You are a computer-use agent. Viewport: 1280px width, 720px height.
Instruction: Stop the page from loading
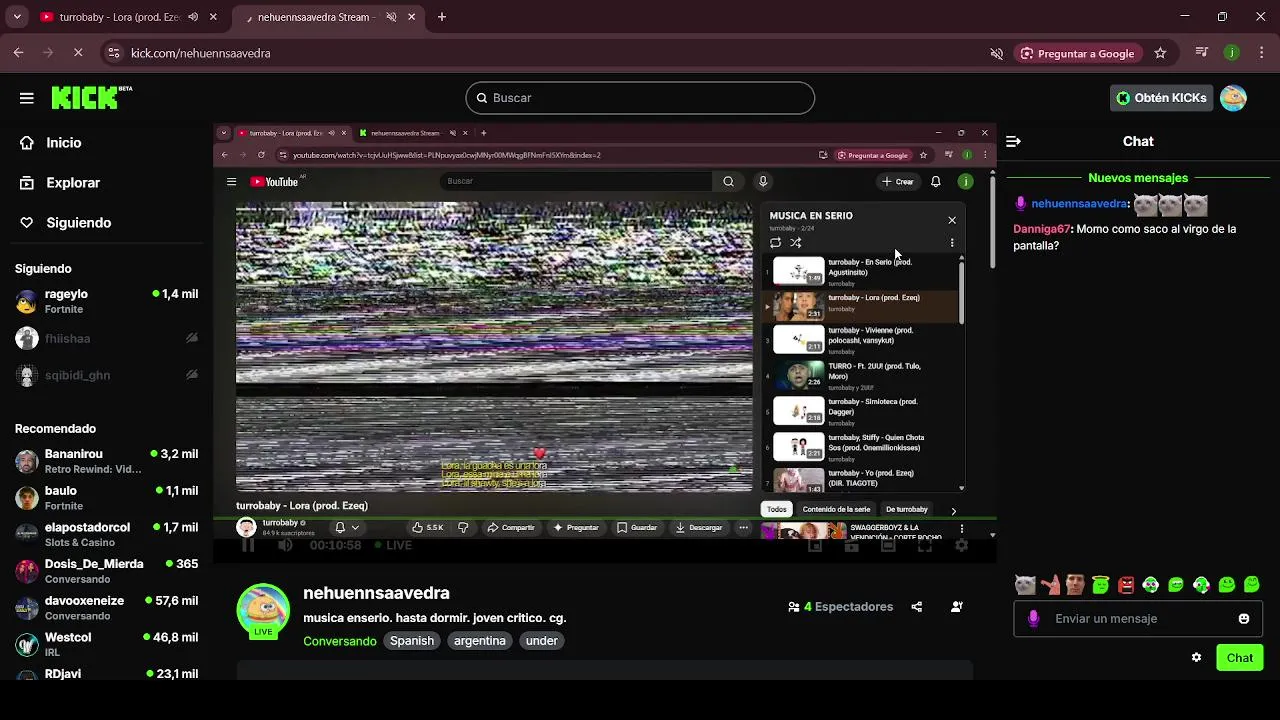click(78, 53)
